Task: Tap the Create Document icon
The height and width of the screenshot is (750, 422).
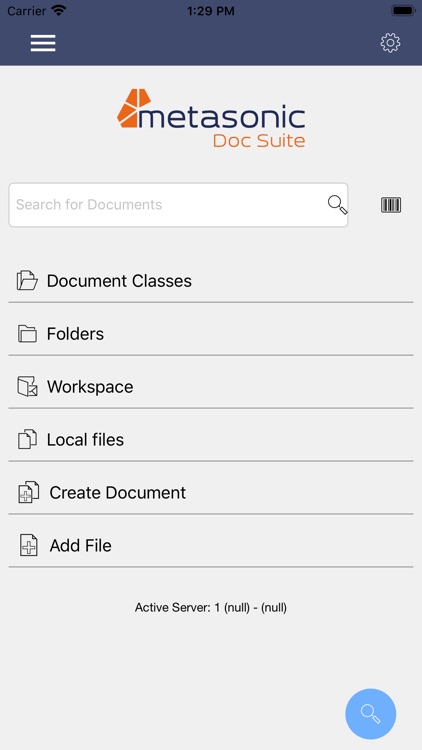Action: click(29, 492)
